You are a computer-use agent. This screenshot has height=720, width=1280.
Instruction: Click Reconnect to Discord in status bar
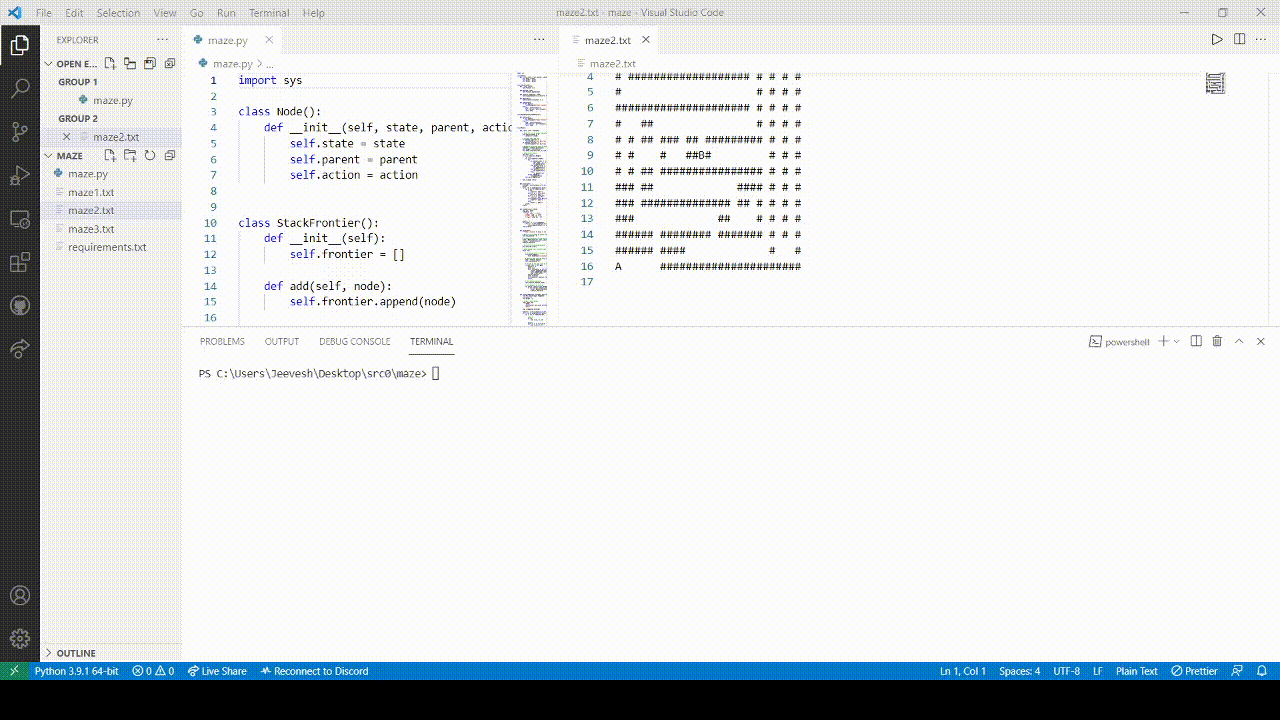tap(314, 671)
